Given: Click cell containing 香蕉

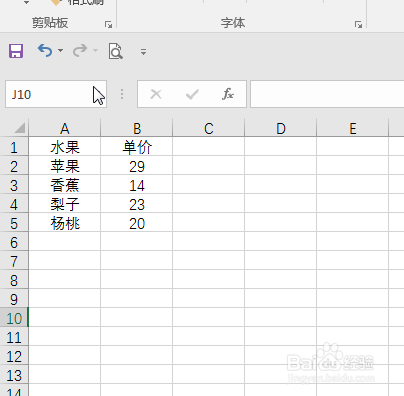Looking at the screenshot, I should point(65,185).
